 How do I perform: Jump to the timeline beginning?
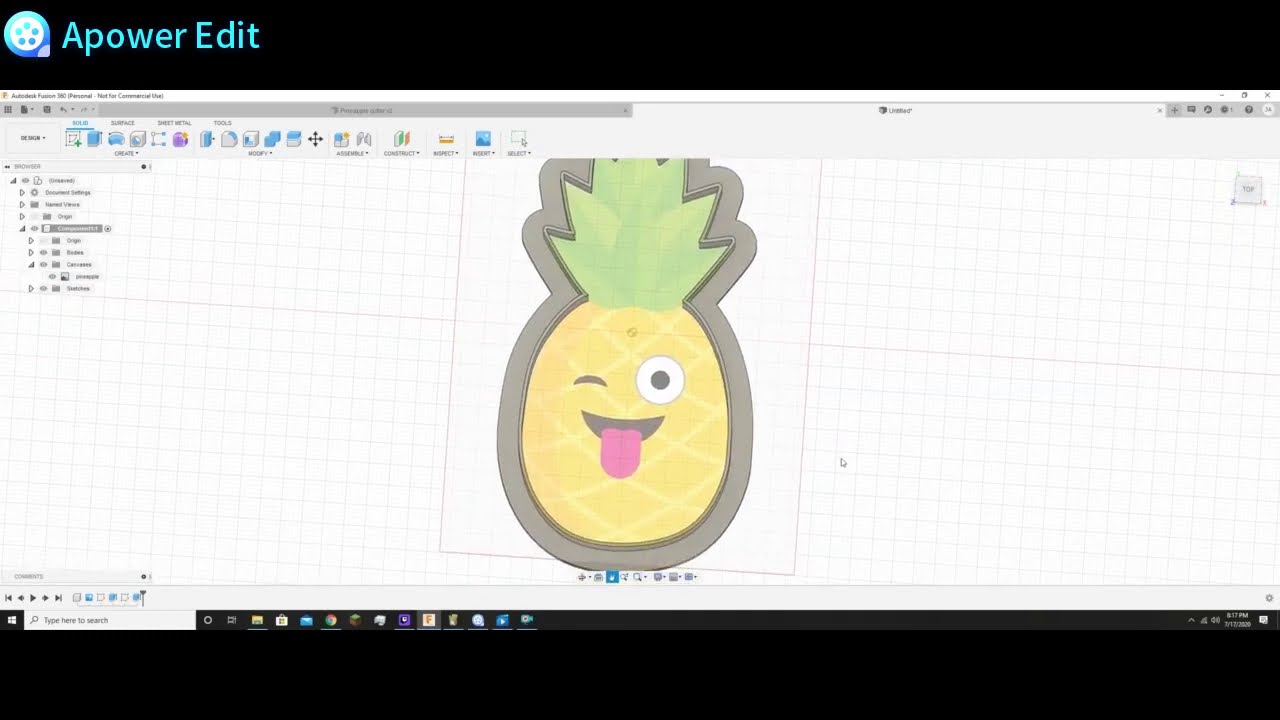[x=8, y=598]
